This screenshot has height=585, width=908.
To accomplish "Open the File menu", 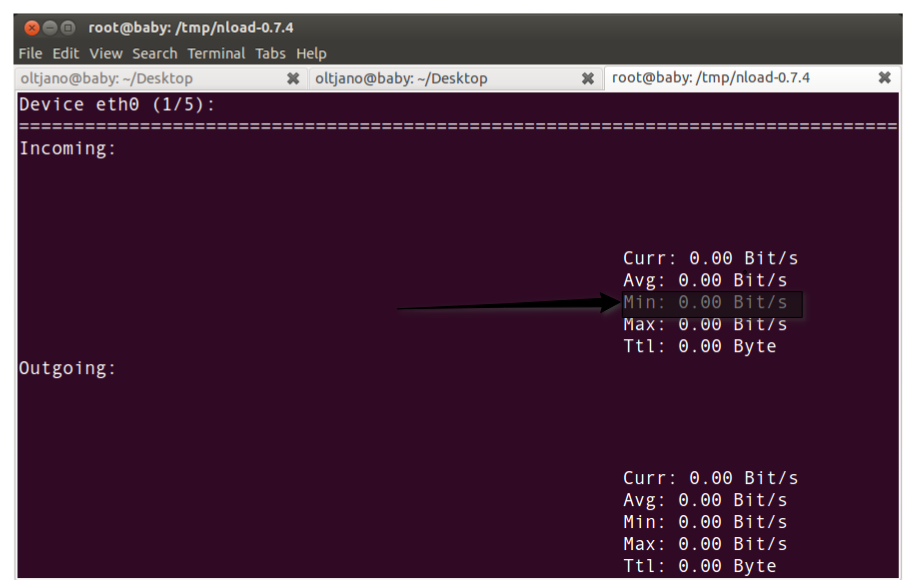I will (30, 53).
